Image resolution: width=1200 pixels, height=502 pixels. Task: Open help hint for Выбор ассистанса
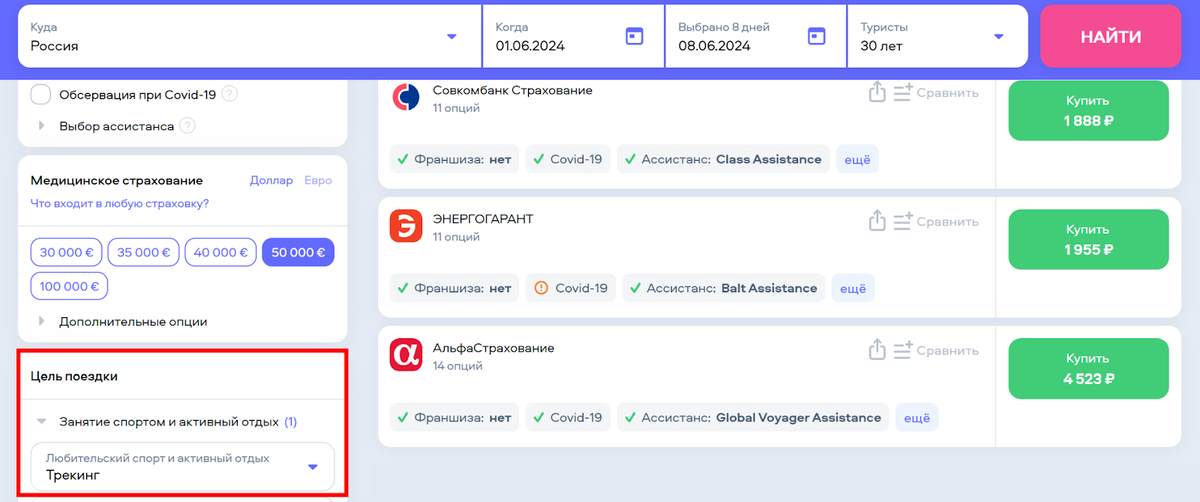pos(187,126)
